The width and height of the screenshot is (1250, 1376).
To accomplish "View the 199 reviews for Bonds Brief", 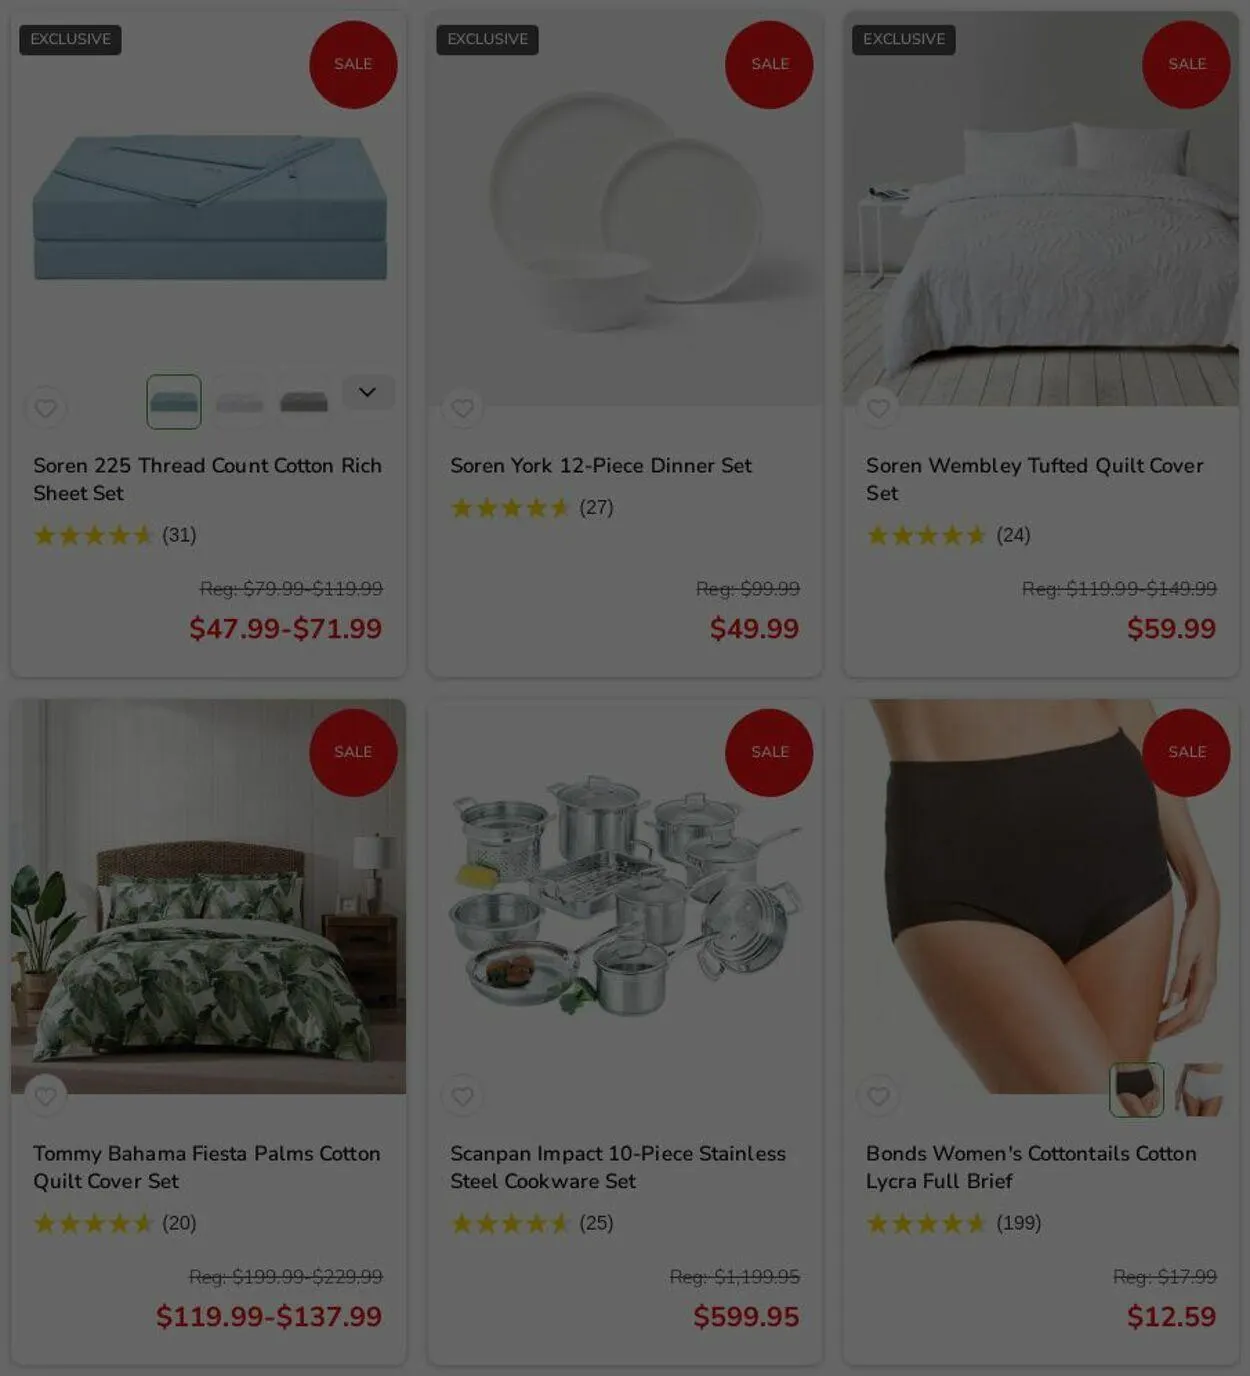I will click(x=1018, y=1223).
